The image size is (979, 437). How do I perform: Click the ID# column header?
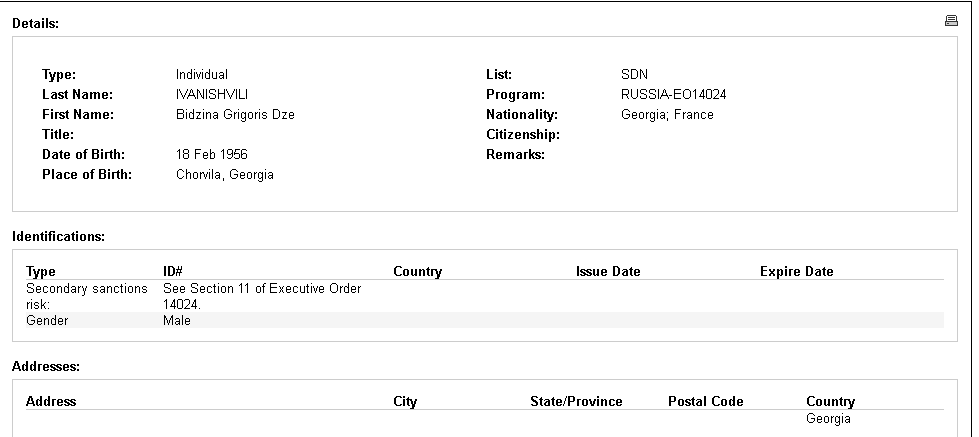[172, 272]
